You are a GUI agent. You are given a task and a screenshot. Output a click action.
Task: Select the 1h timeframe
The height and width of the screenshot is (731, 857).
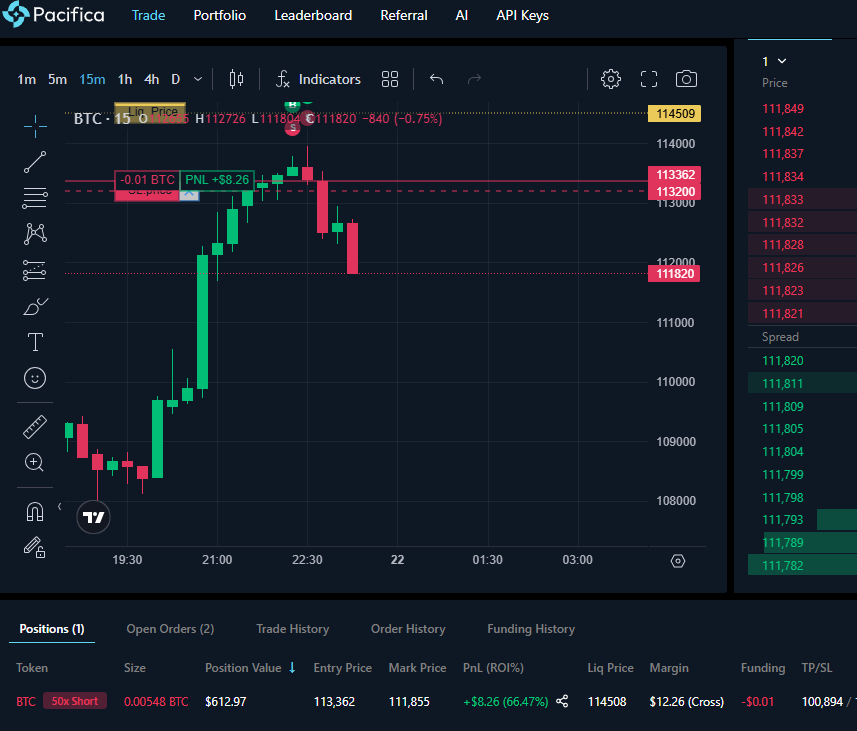pyautogui.click(x=125, y=79)
